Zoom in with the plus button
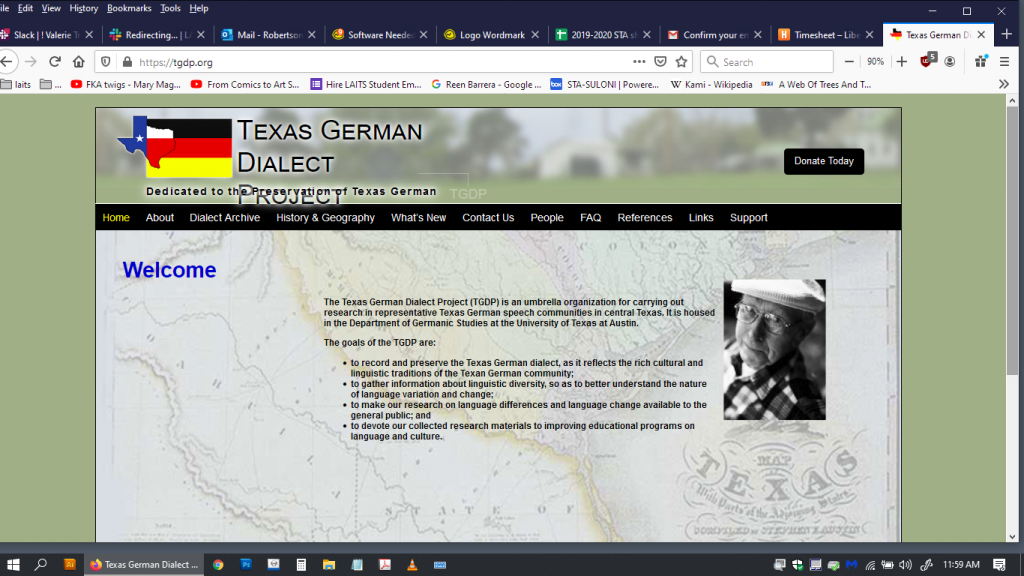The width and height of the screenshot is (1024, 576). pyautogui.click(x=902, y=61)
